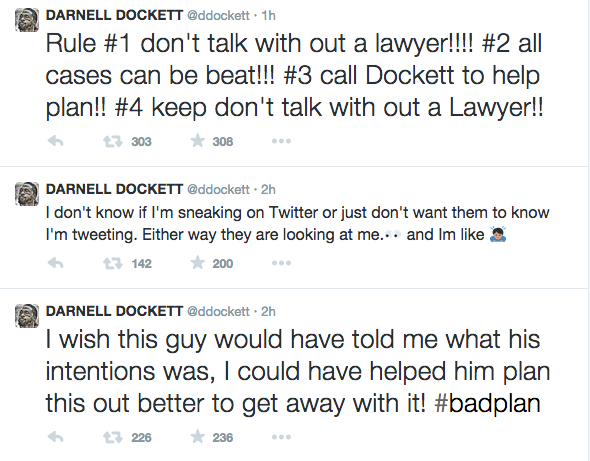The width and height of the screenshot is (590, 461).
Task: Click the avatar beside the sneaking tweet
Action: point(27,194)
